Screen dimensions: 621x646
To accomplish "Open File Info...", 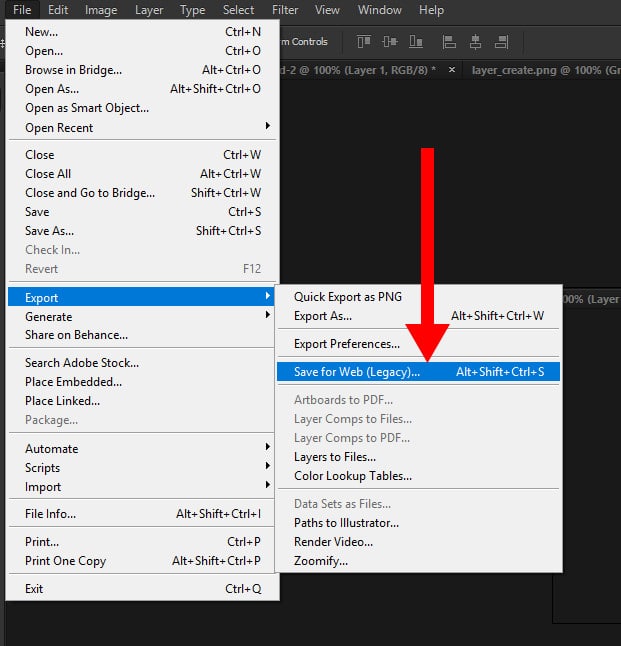I will click(141, 514).
